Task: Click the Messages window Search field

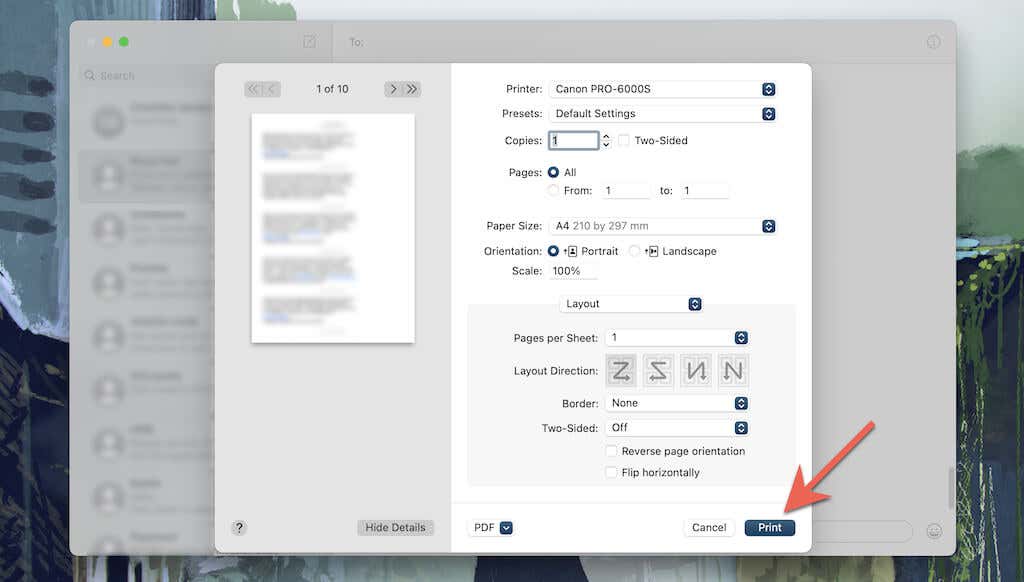Action: tap(147, 75)
